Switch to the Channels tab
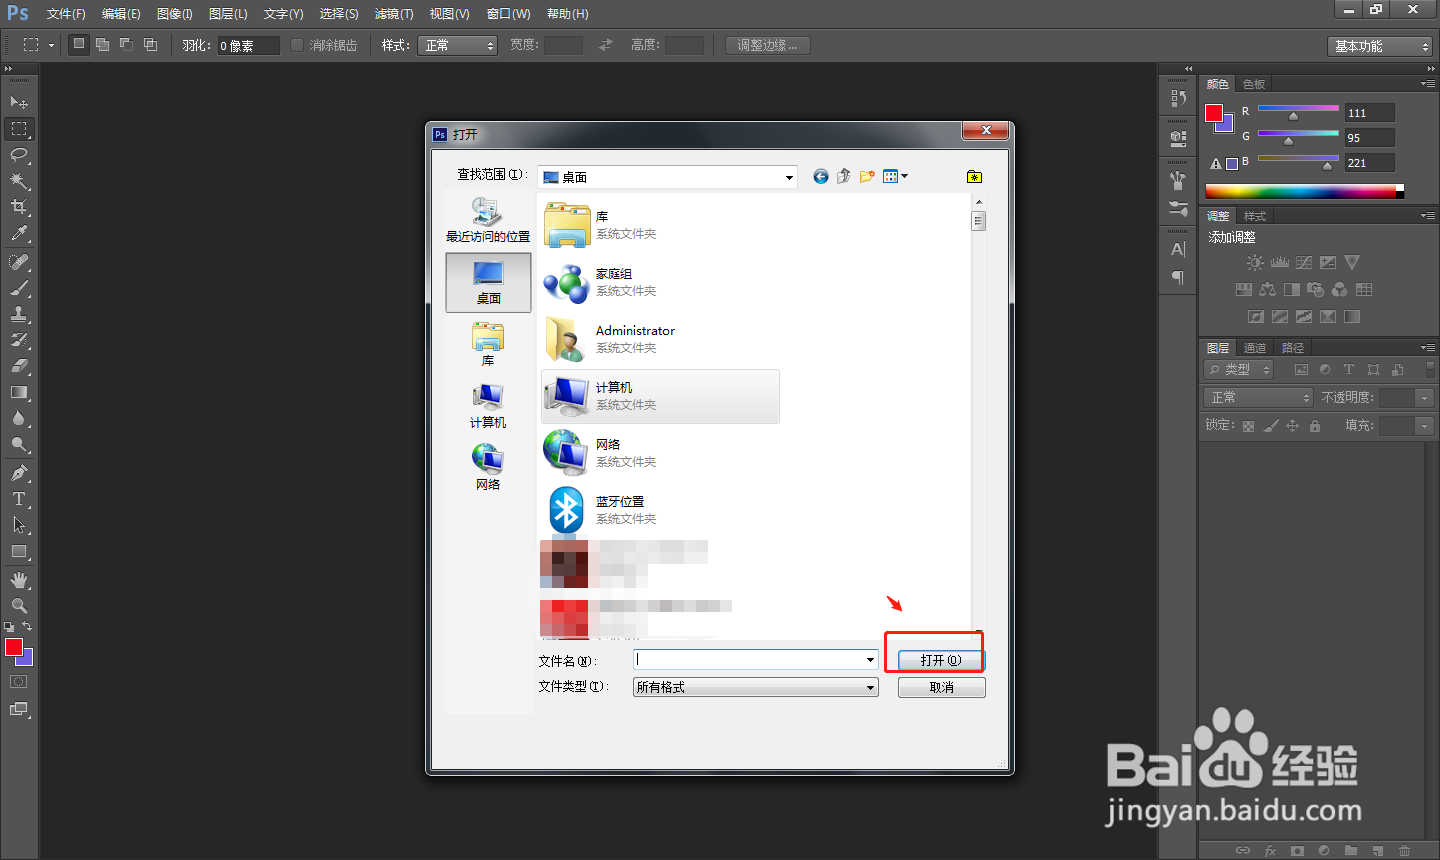 point(1255,348)
